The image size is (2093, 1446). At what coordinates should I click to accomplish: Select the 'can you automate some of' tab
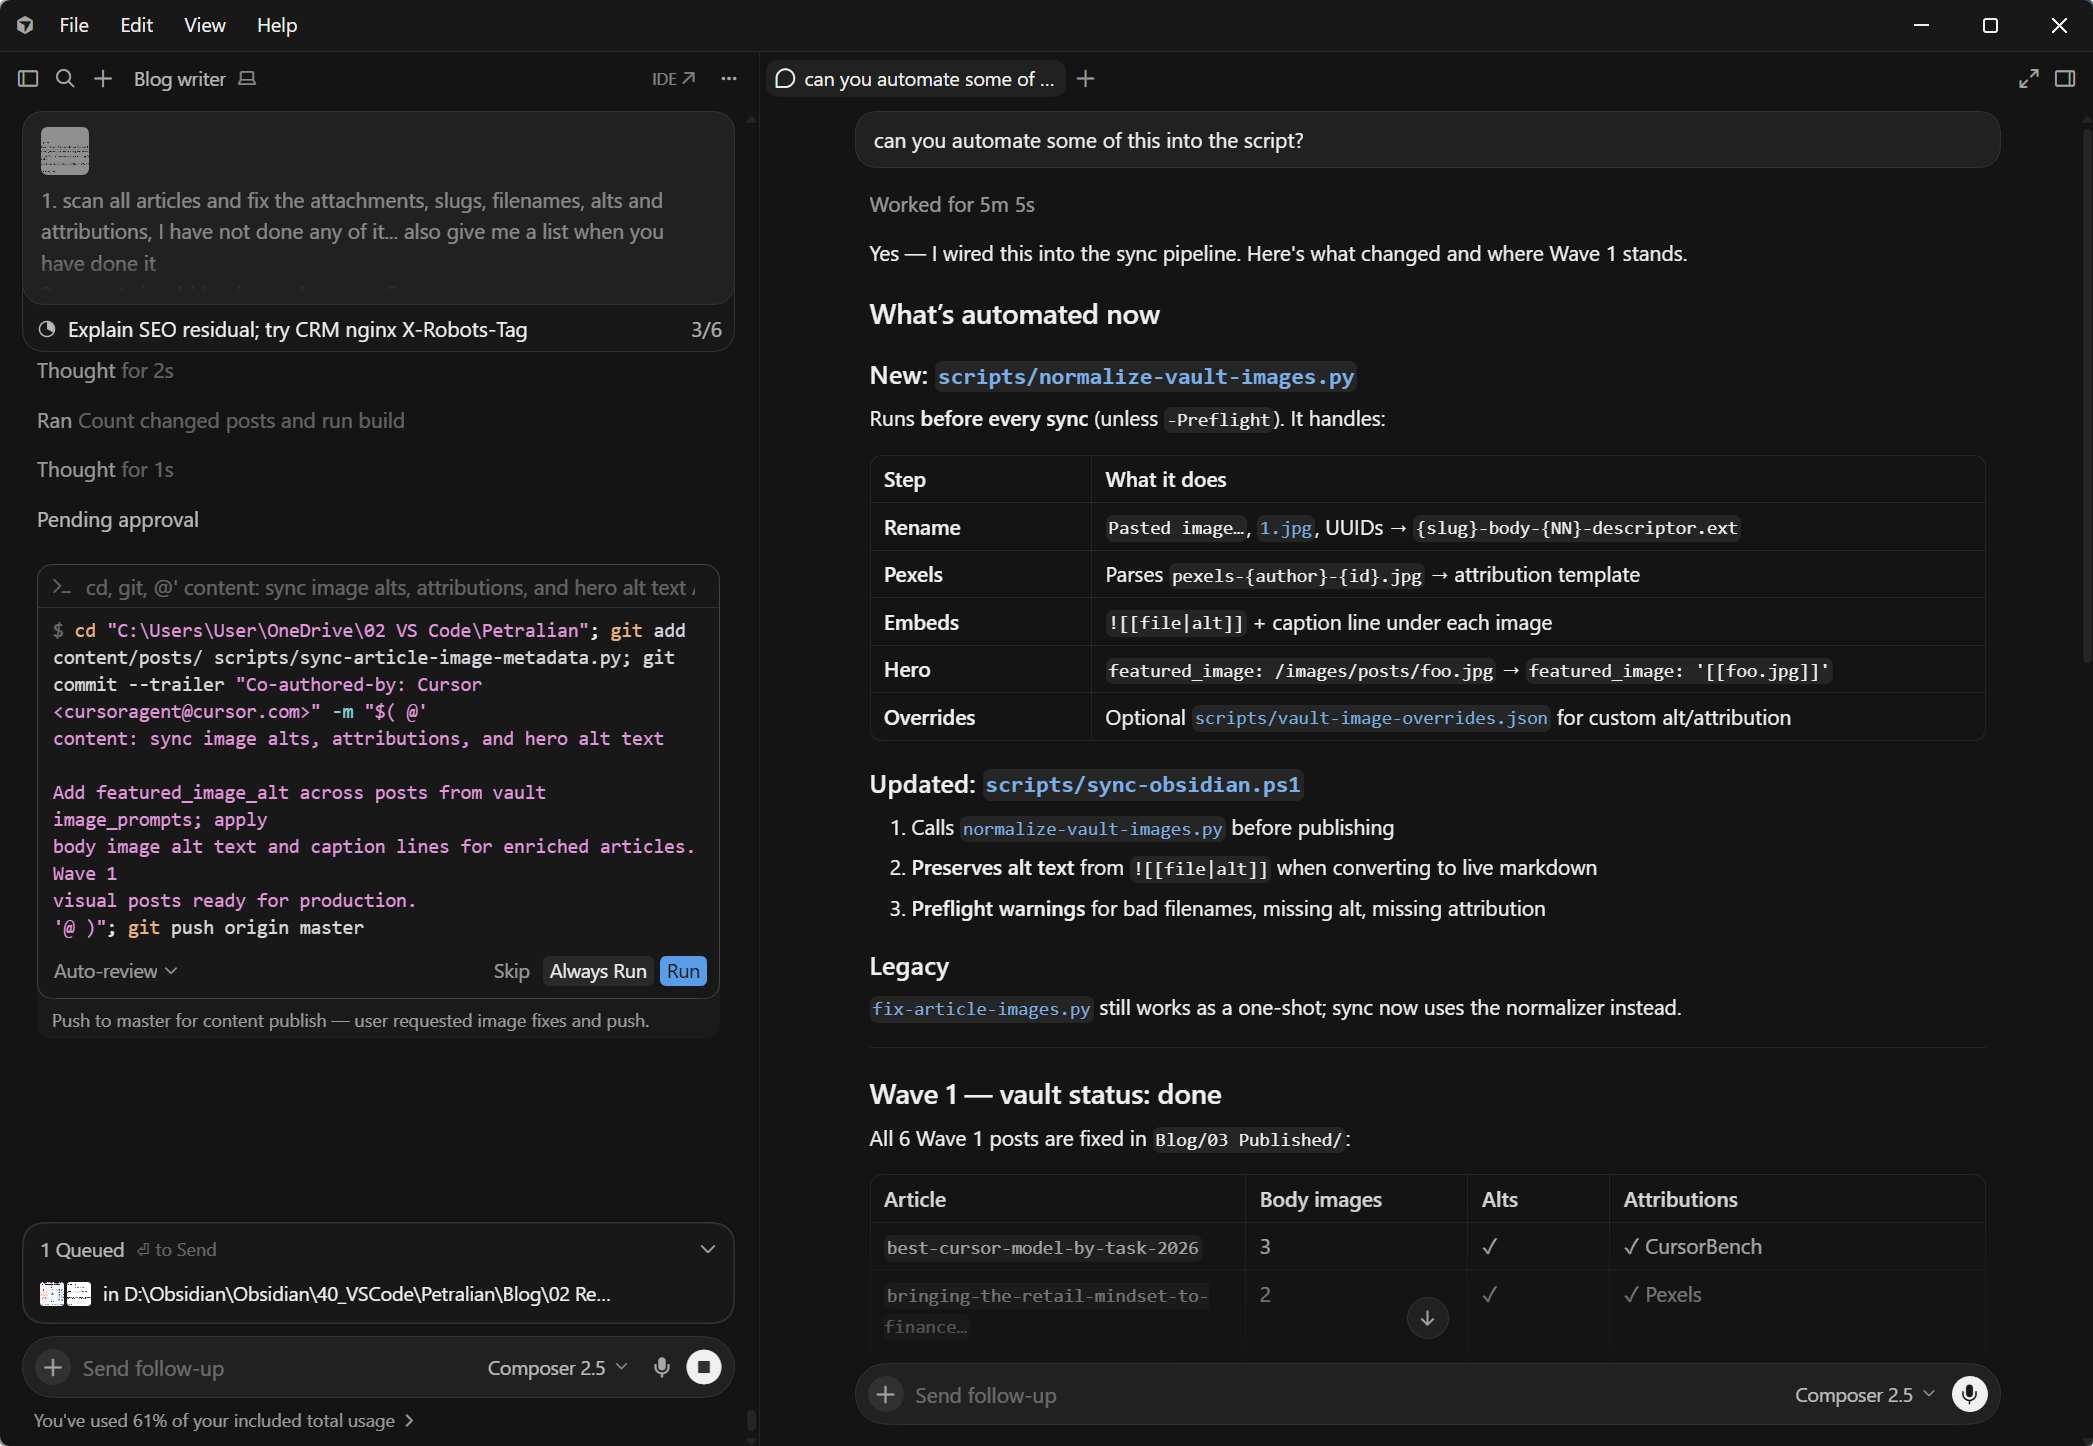(916, 79)
